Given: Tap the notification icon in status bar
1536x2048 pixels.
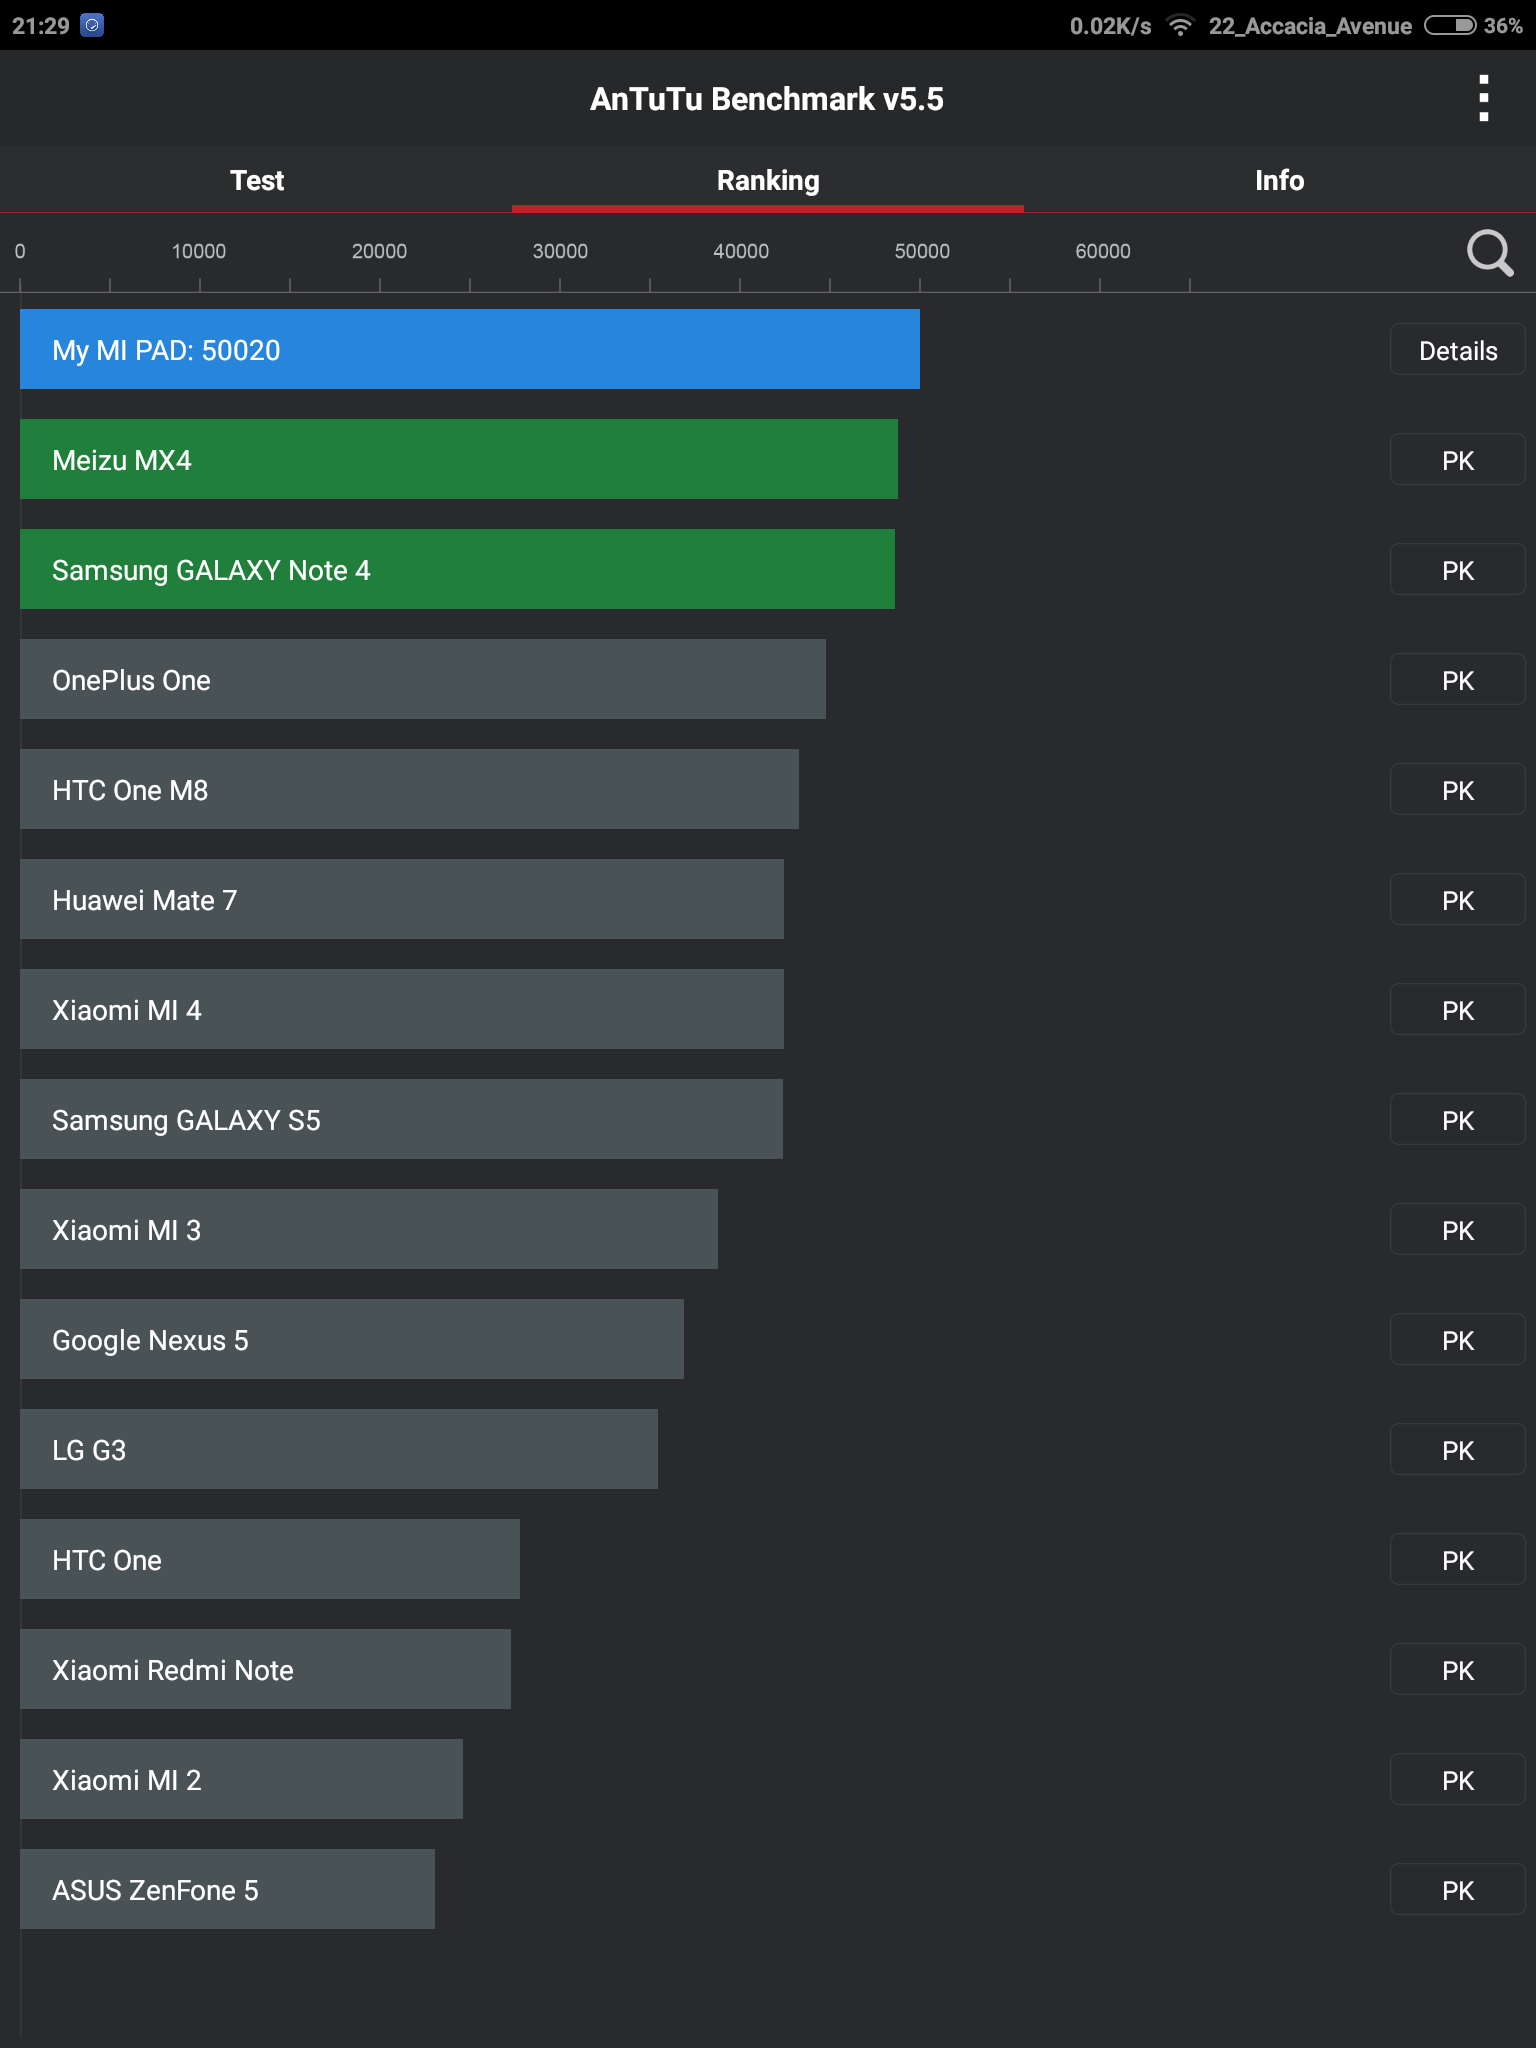Looking at the screenshot, I should tap(92, 25).
